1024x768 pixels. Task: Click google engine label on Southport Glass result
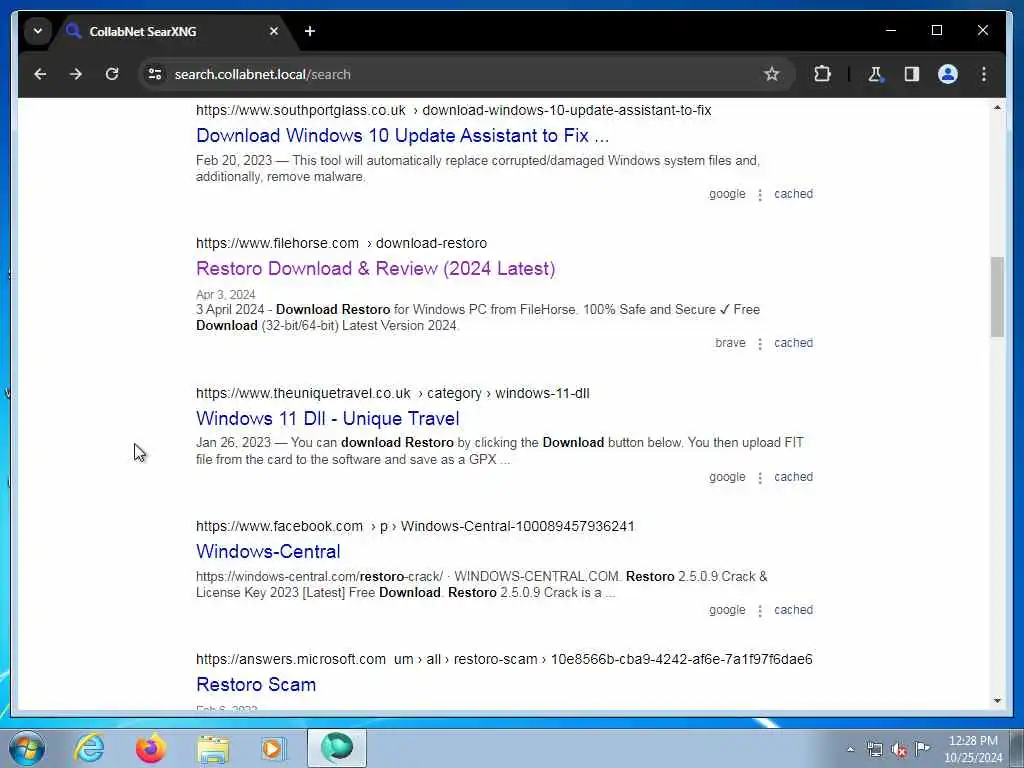tap(727, 194)
